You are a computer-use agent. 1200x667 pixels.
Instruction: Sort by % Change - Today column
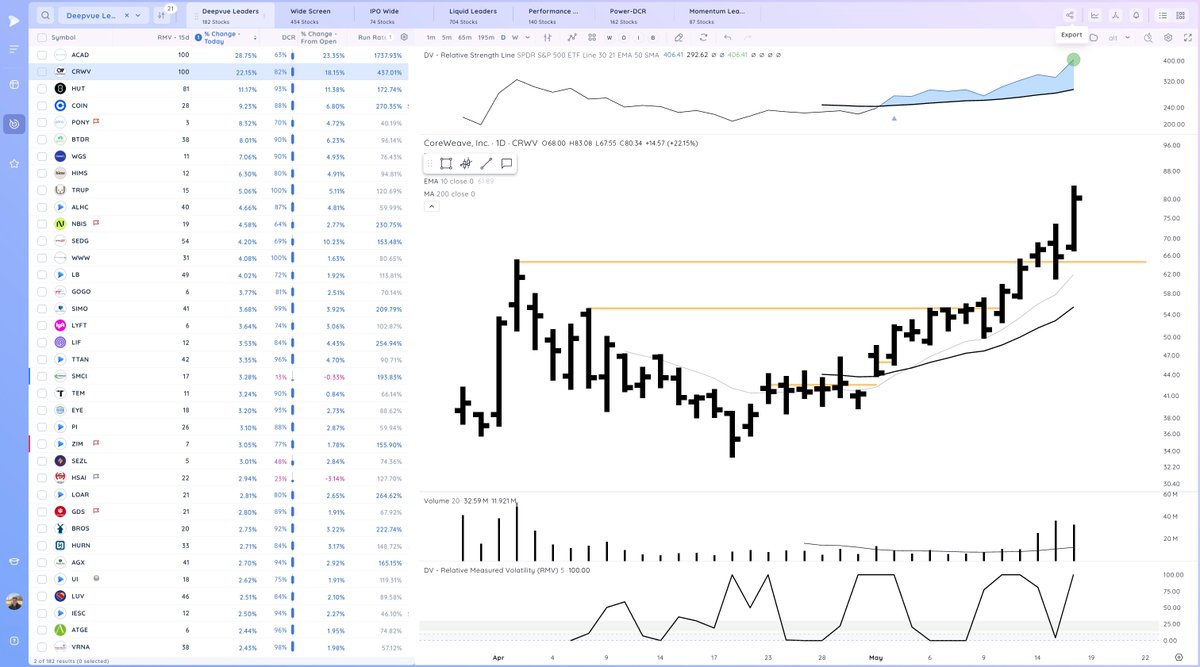coord(224,37)
